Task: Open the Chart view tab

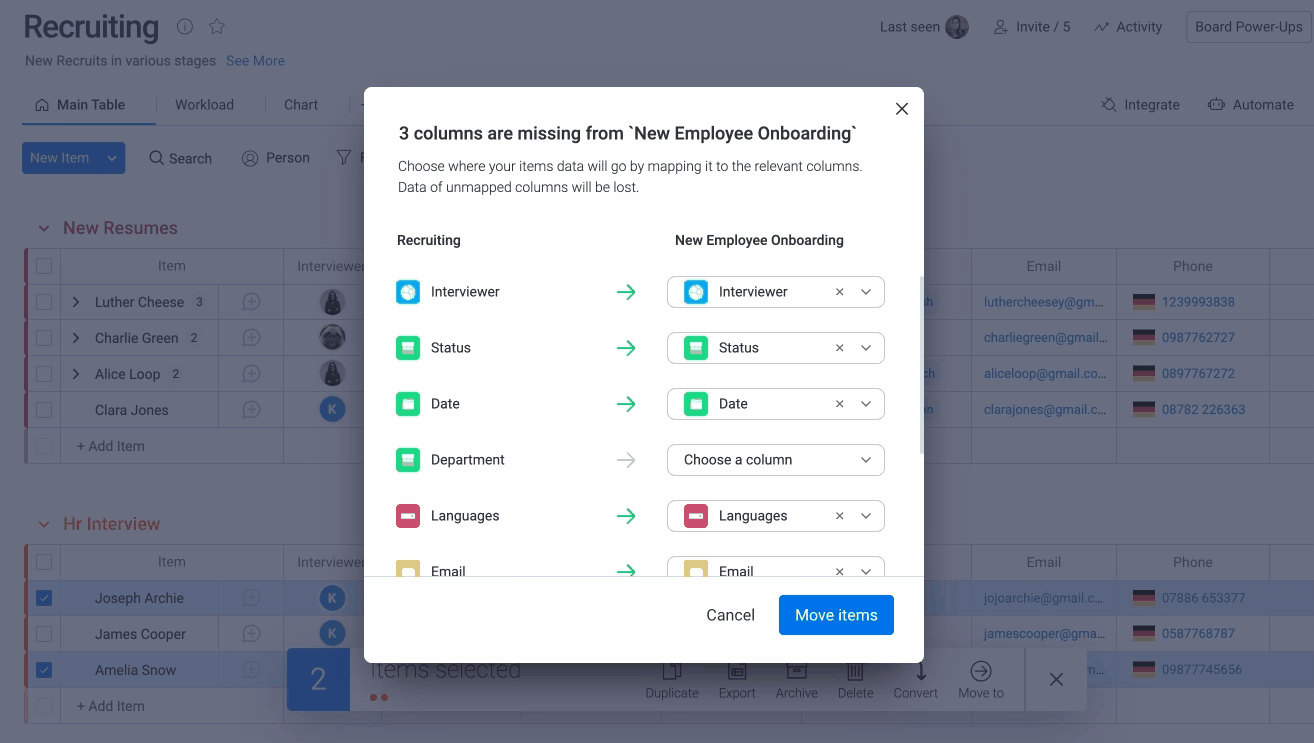Action: coord(301,105)
